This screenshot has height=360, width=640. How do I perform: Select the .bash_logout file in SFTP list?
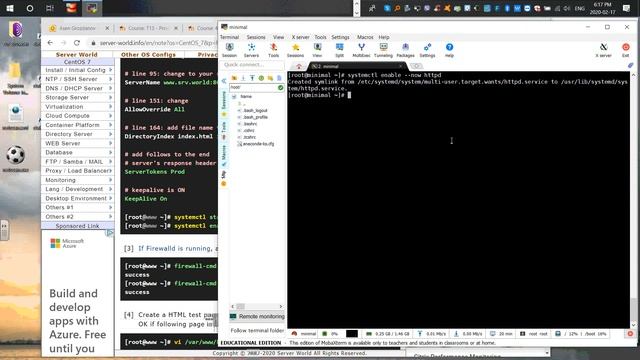coord(255,111)
